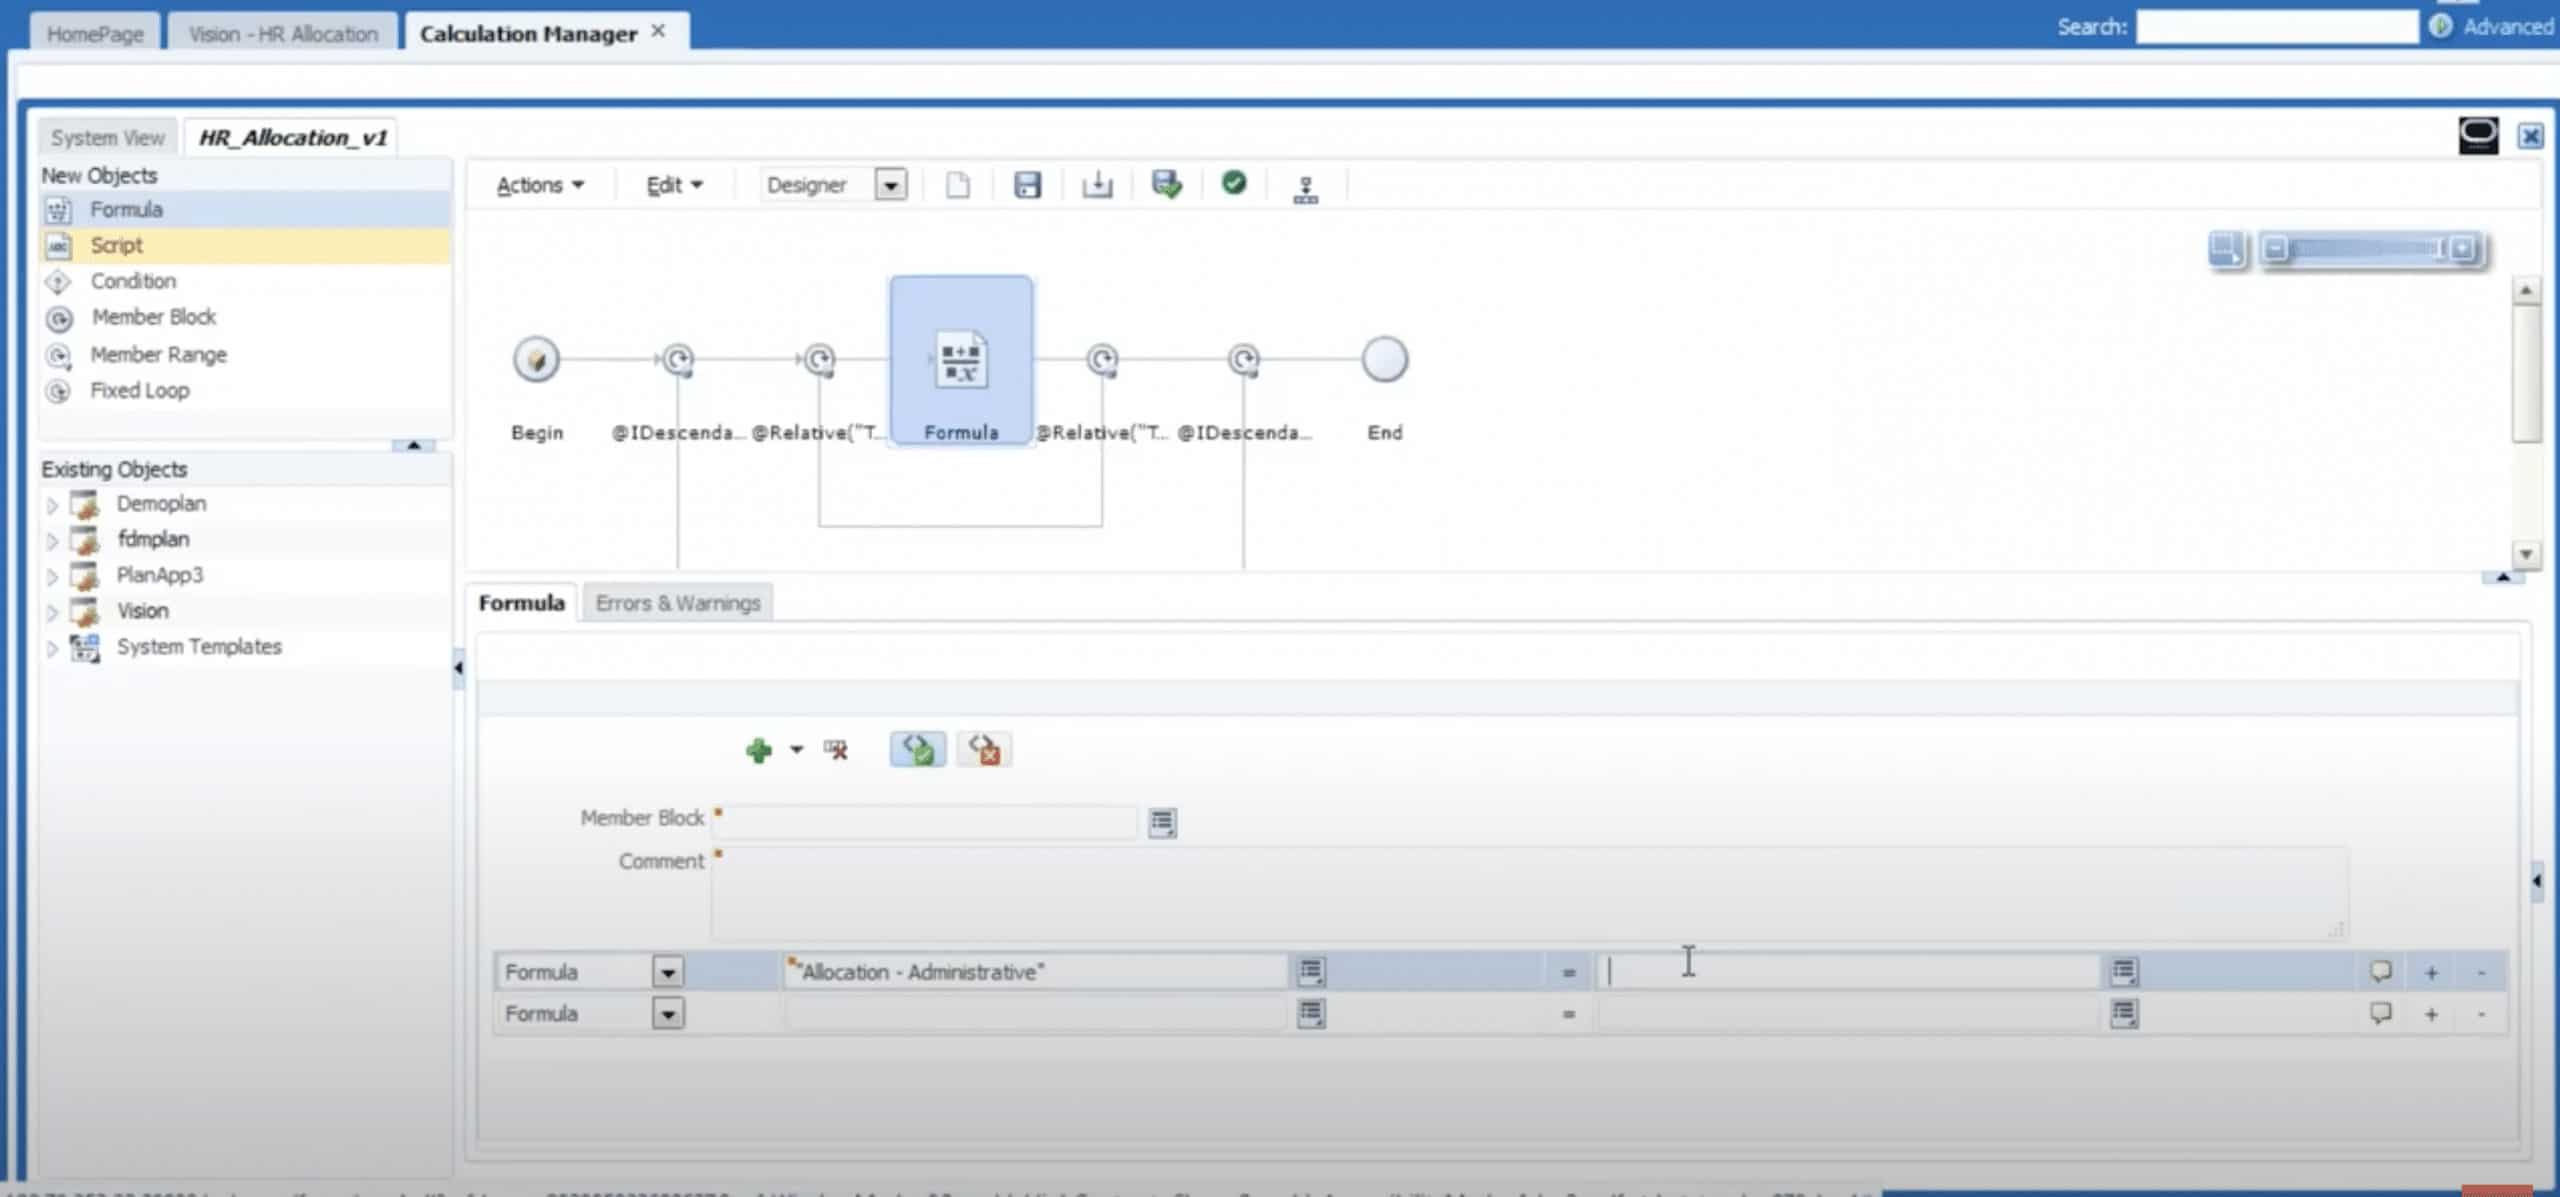The height and width of the screenshot is (1197, 2560).
Task: Click the Delete grid row icon
Action: pyautogui.click(x=836, y=750)
